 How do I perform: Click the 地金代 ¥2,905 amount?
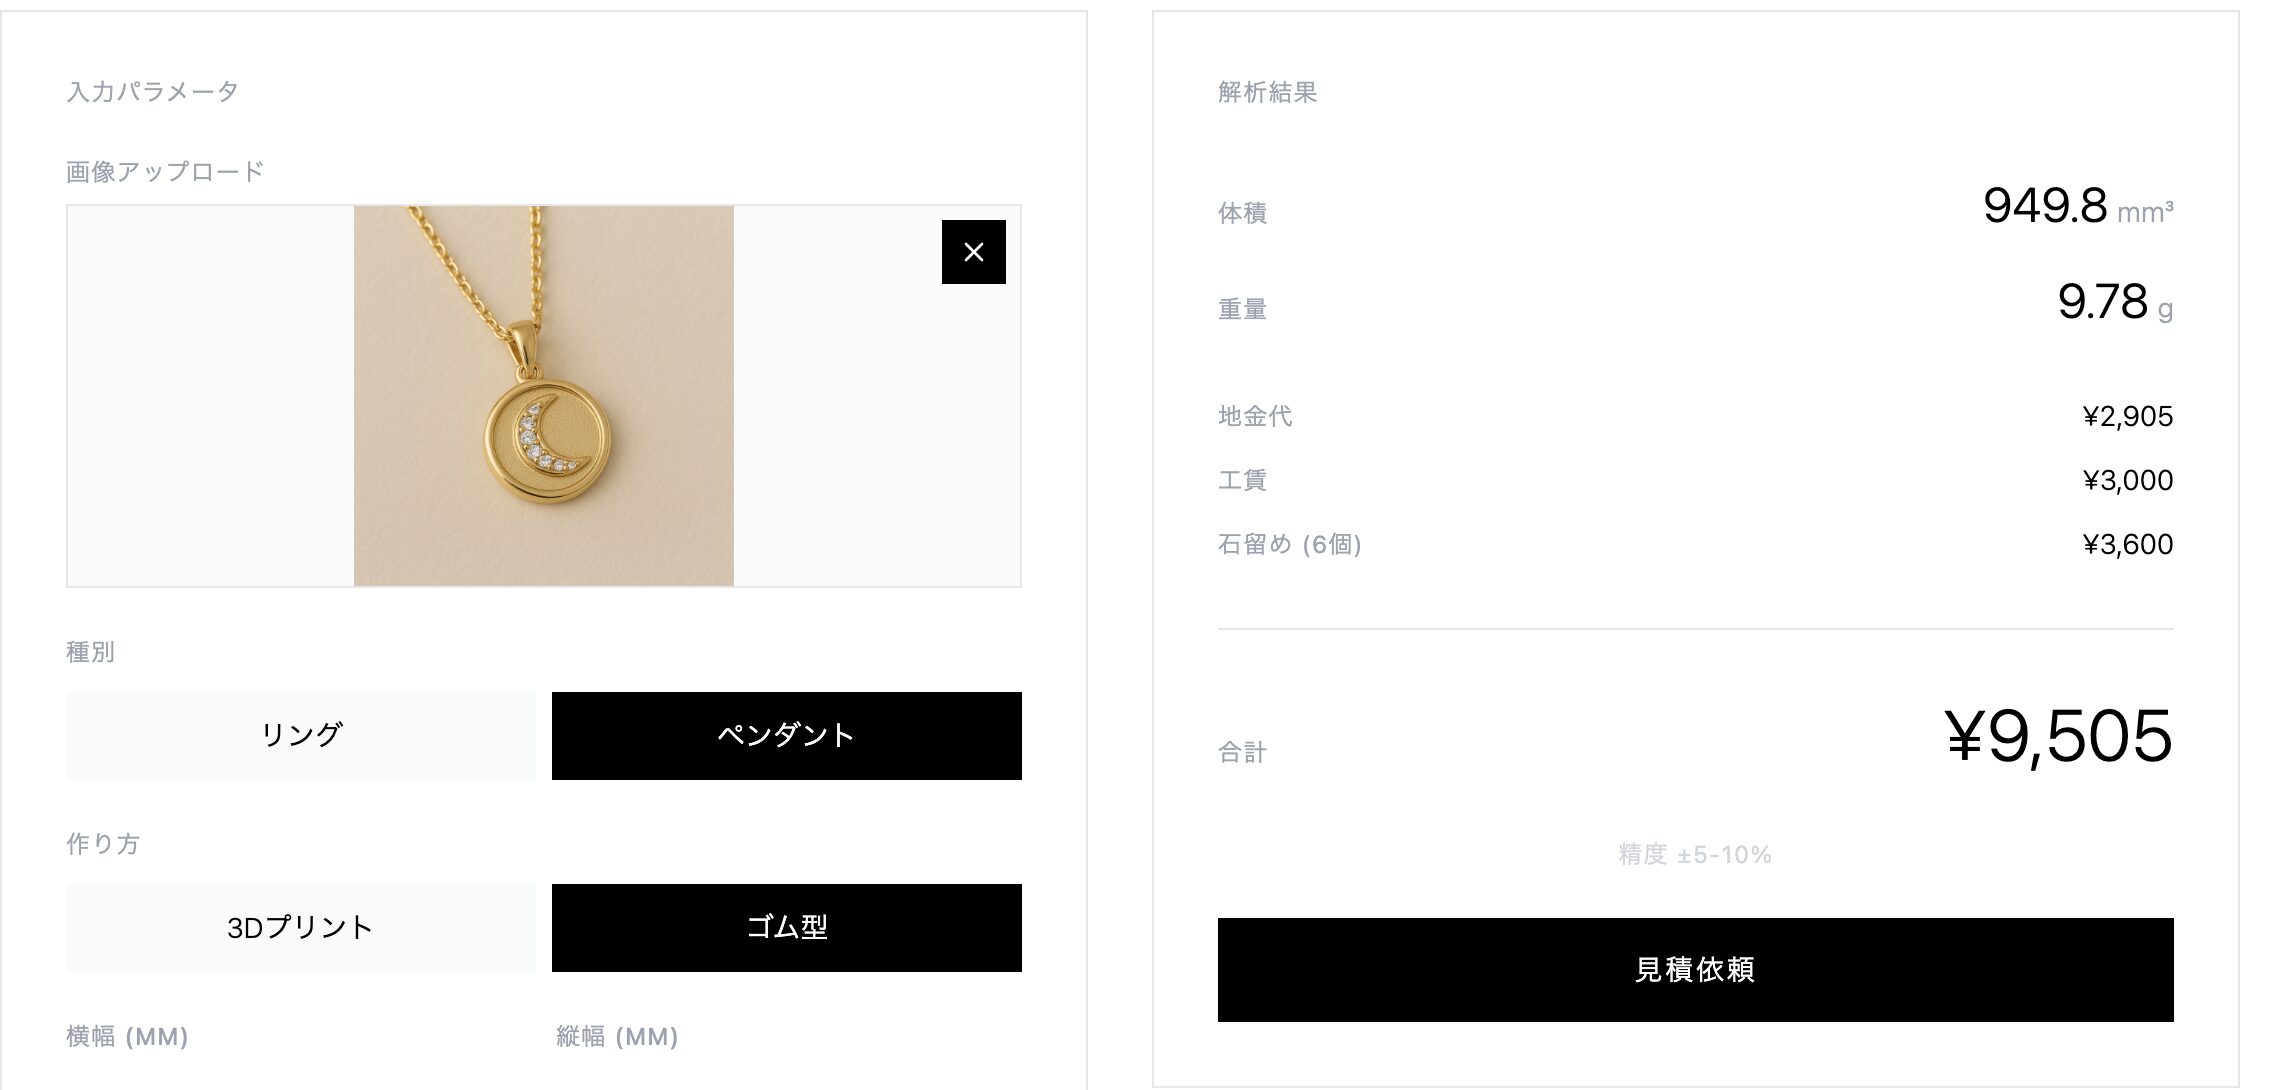[2127, 416]
